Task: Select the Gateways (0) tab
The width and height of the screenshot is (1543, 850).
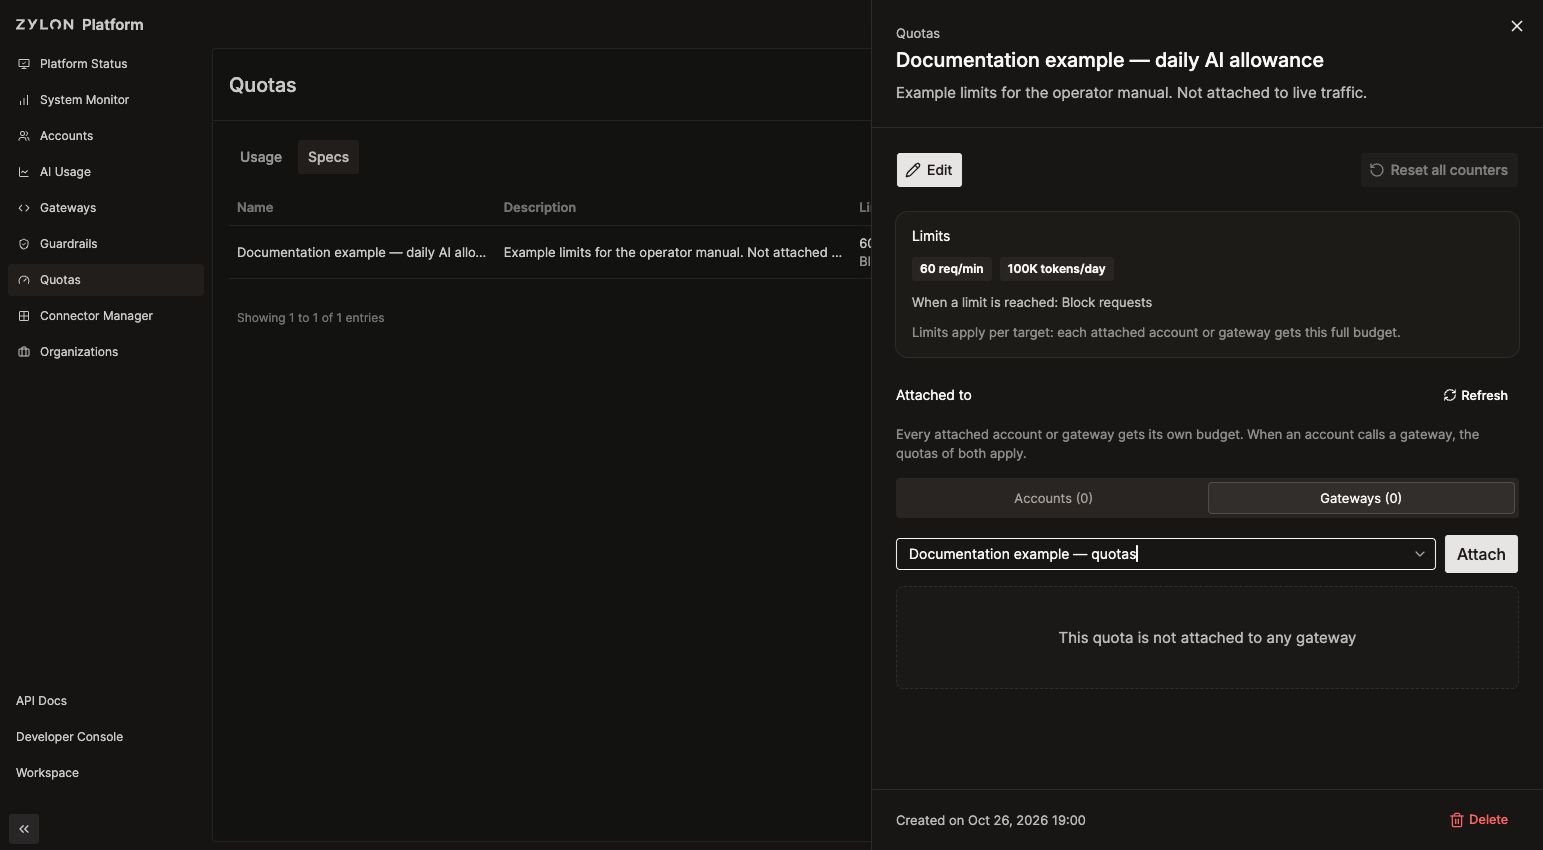Action: pyautogui.click(x=1361, y=498)
